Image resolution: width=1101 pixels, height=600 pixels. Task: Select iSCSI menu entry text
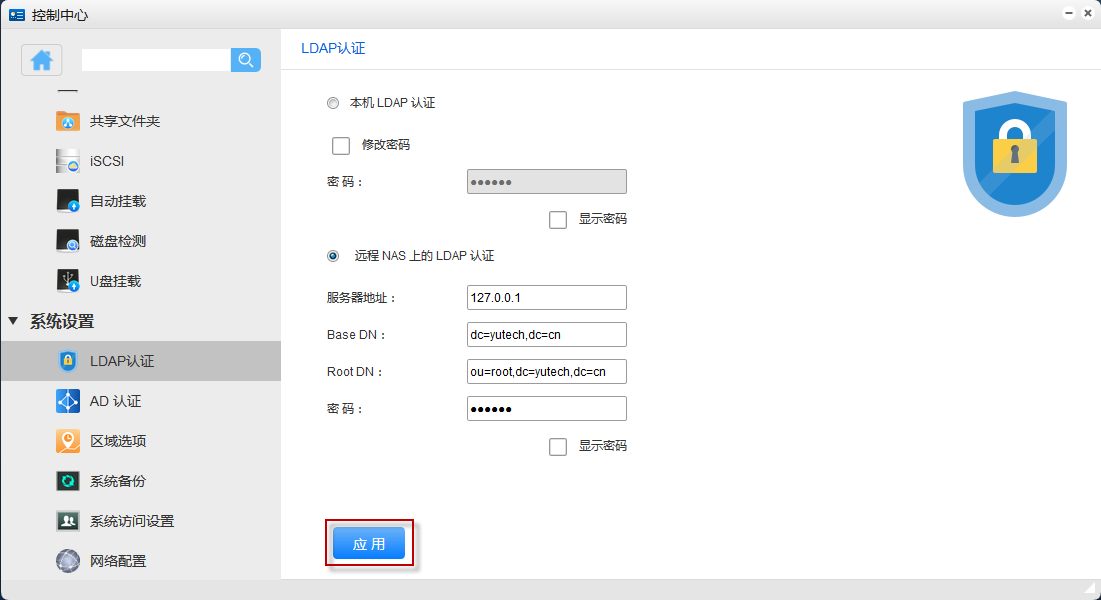pos(107,161)
